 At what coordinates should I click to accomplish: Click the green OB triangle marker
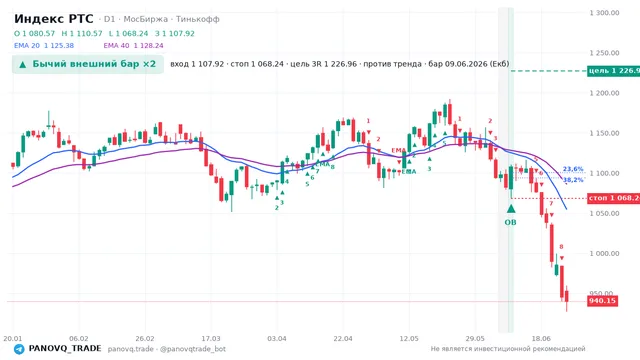511,209
